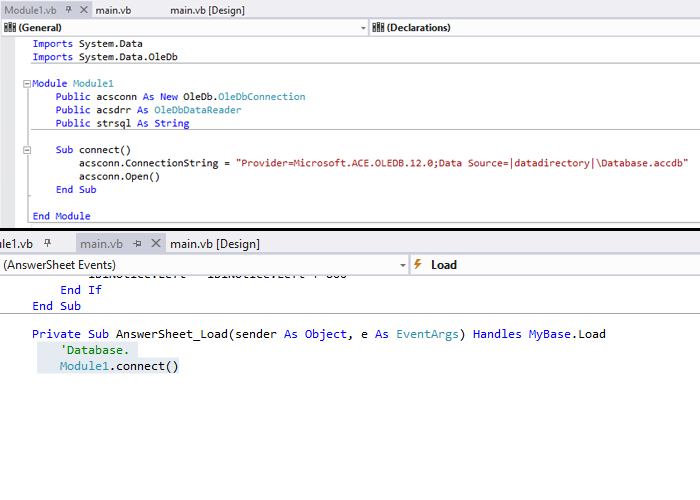Click 'Module1.connect()' call
The width and height of the screenshot is (700, 500).
click(119, 367)
